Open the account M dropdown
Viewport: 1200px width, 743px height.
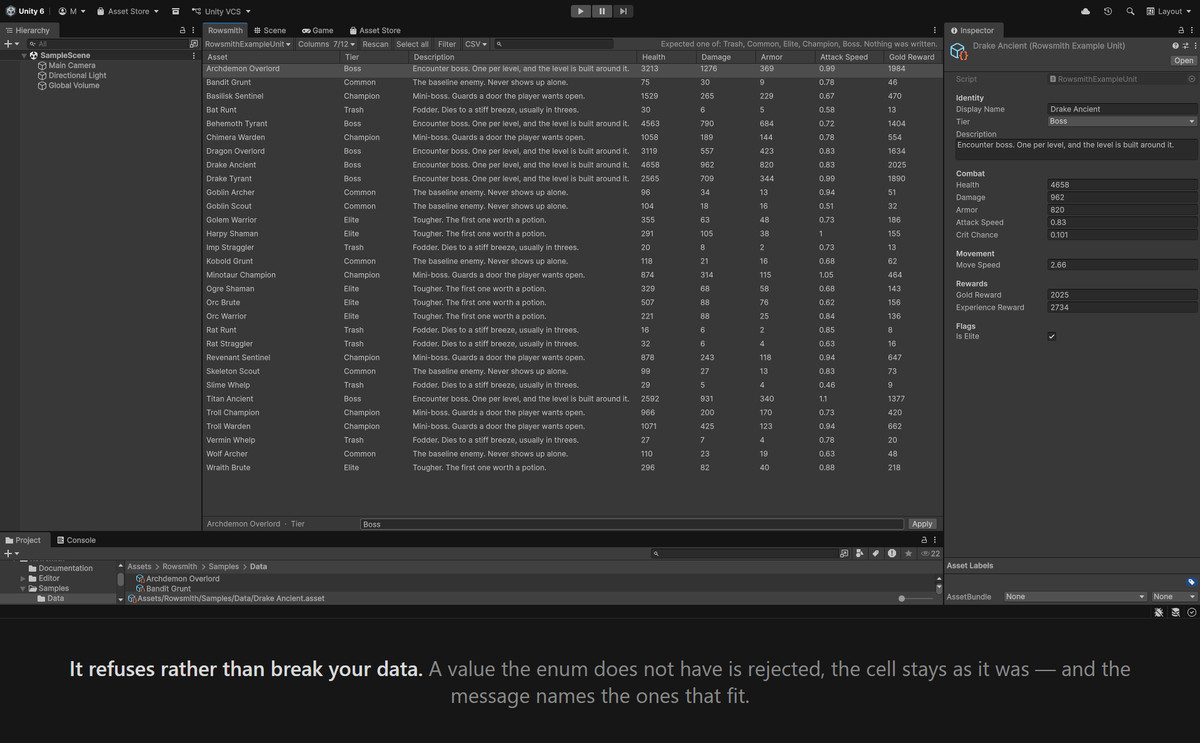click(72, 11)
